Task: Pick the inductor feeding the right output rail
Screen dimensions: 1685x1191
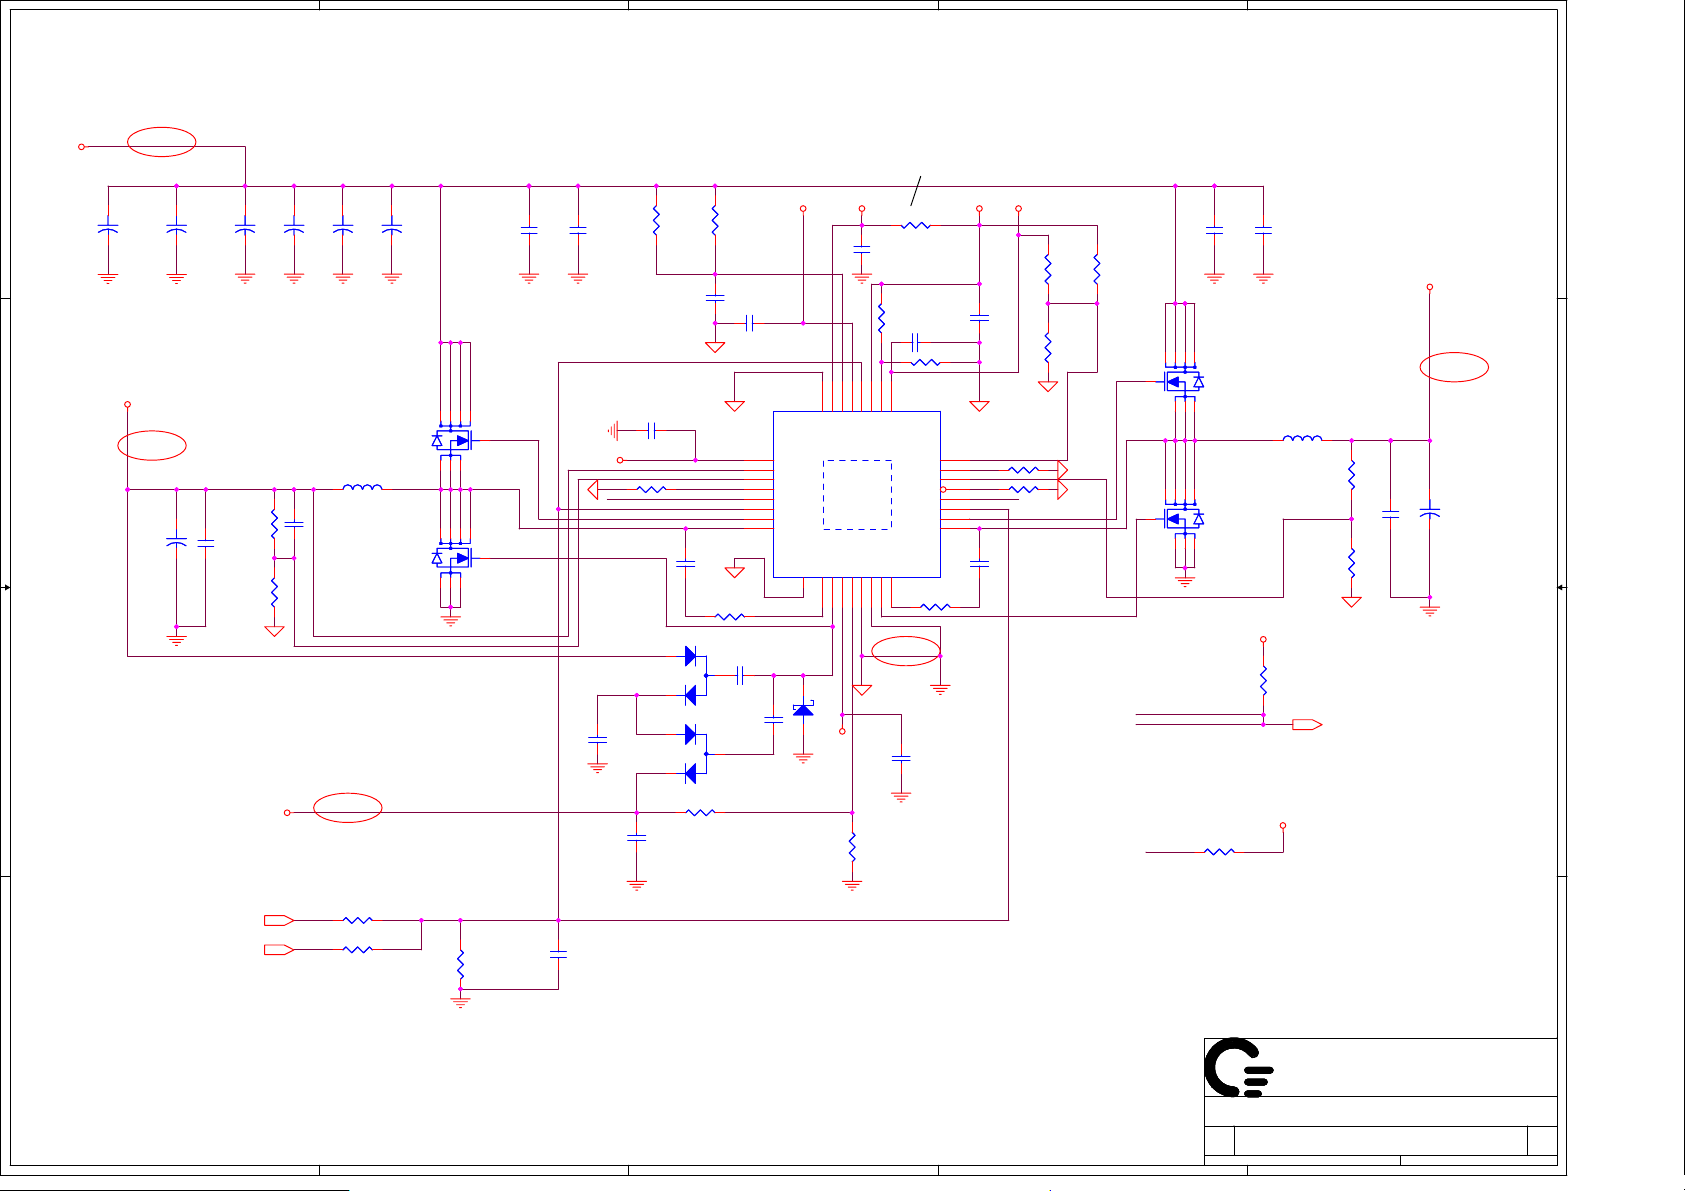Action: [x=1302, y=438]
